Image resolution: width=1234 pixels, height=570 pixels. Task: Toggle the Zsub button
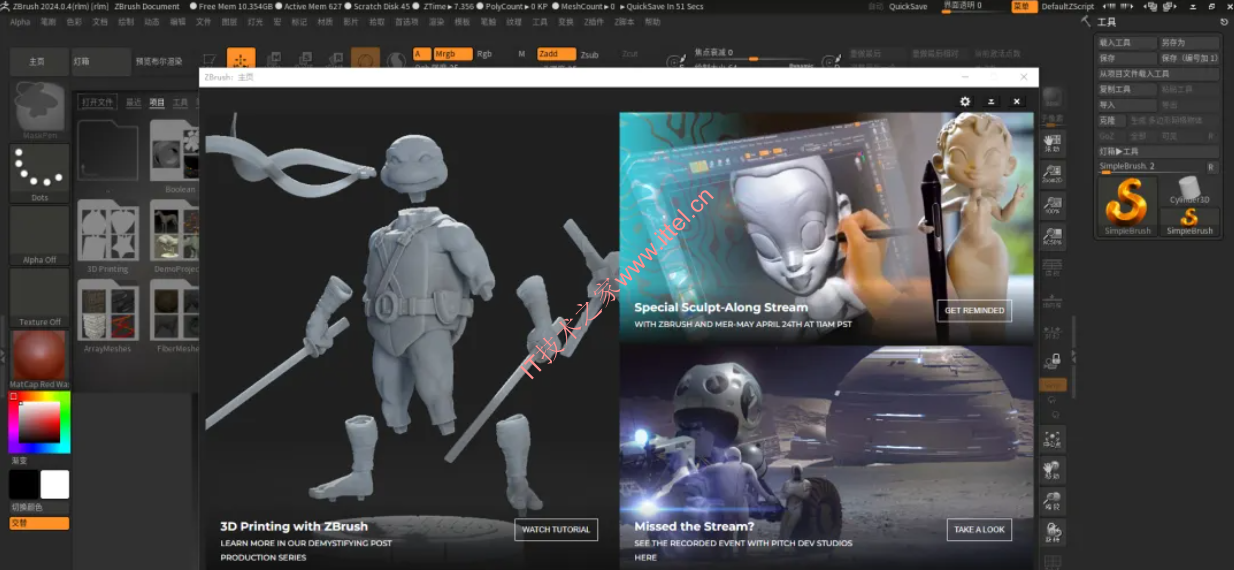coord(590,55)
